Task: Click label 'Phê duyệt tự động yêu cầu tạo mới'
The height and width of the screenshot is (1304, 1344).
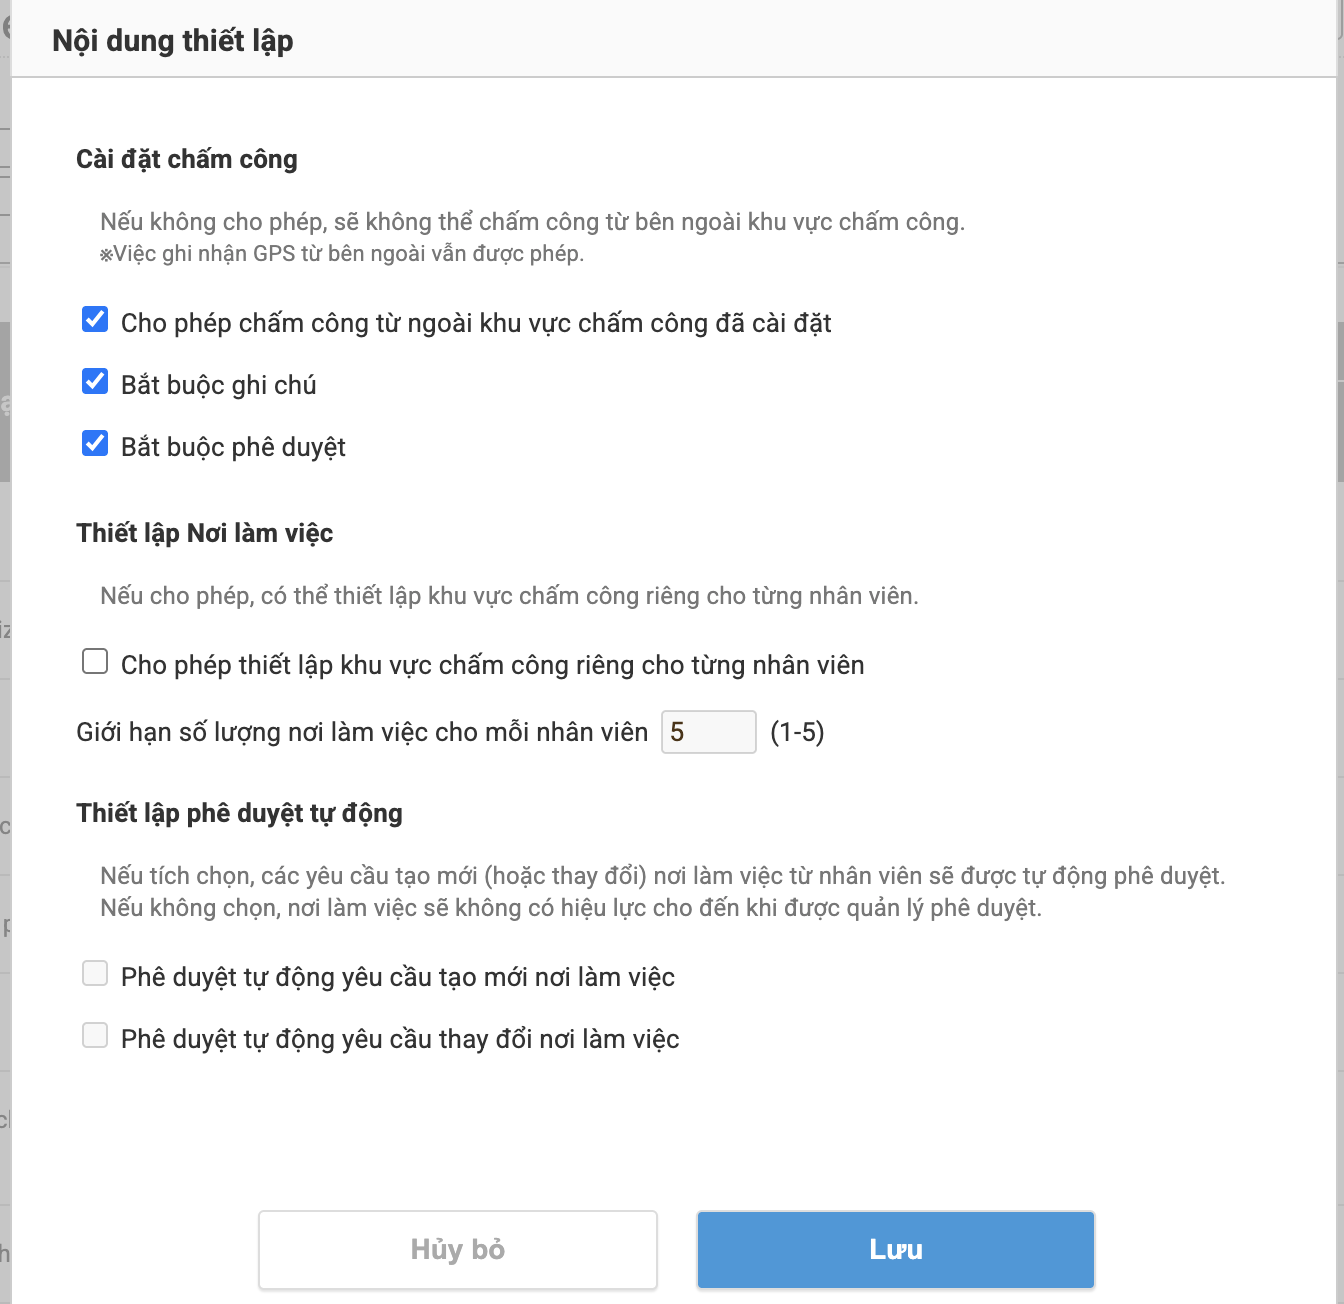Action: click(x=397, y=977)
